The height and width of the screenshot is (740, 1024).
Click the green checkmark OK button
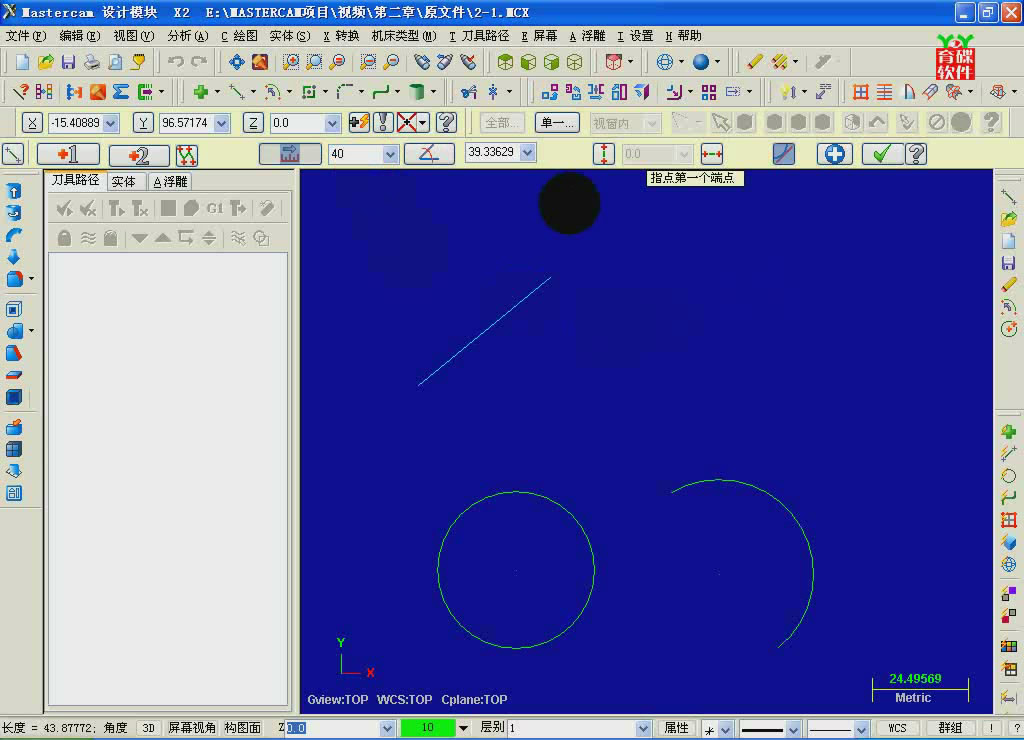pos(881,154)
